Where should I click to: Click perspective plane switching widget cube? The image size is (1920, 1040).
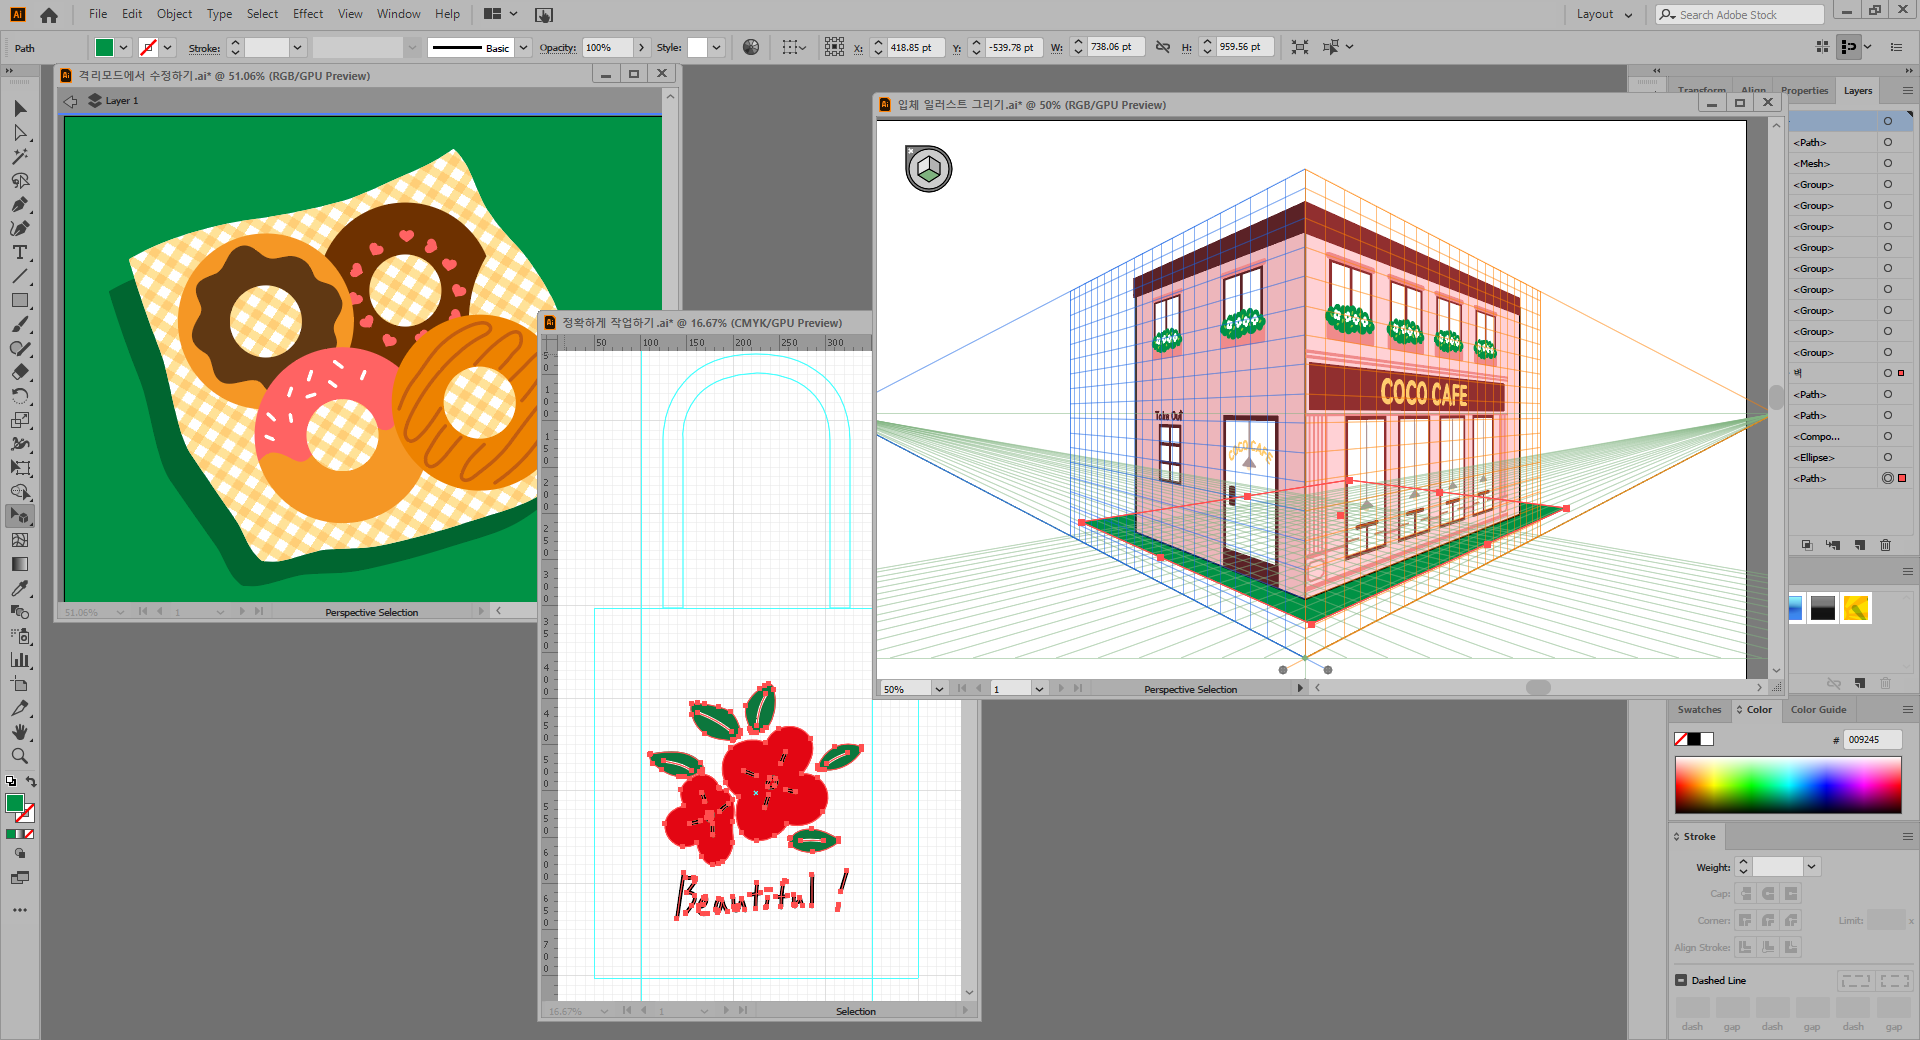[x=929, y=168]
